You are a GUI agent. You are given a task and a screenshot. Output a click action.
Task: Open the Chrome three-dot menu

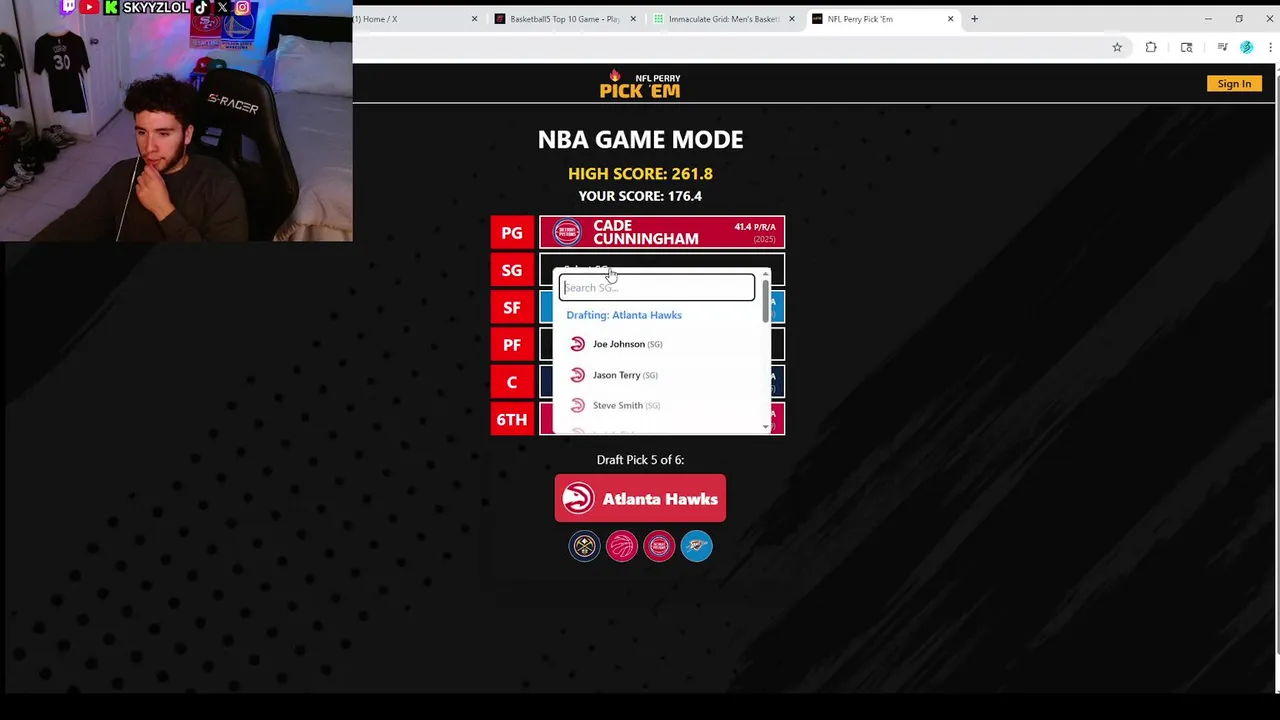(x=1270, y=47)
